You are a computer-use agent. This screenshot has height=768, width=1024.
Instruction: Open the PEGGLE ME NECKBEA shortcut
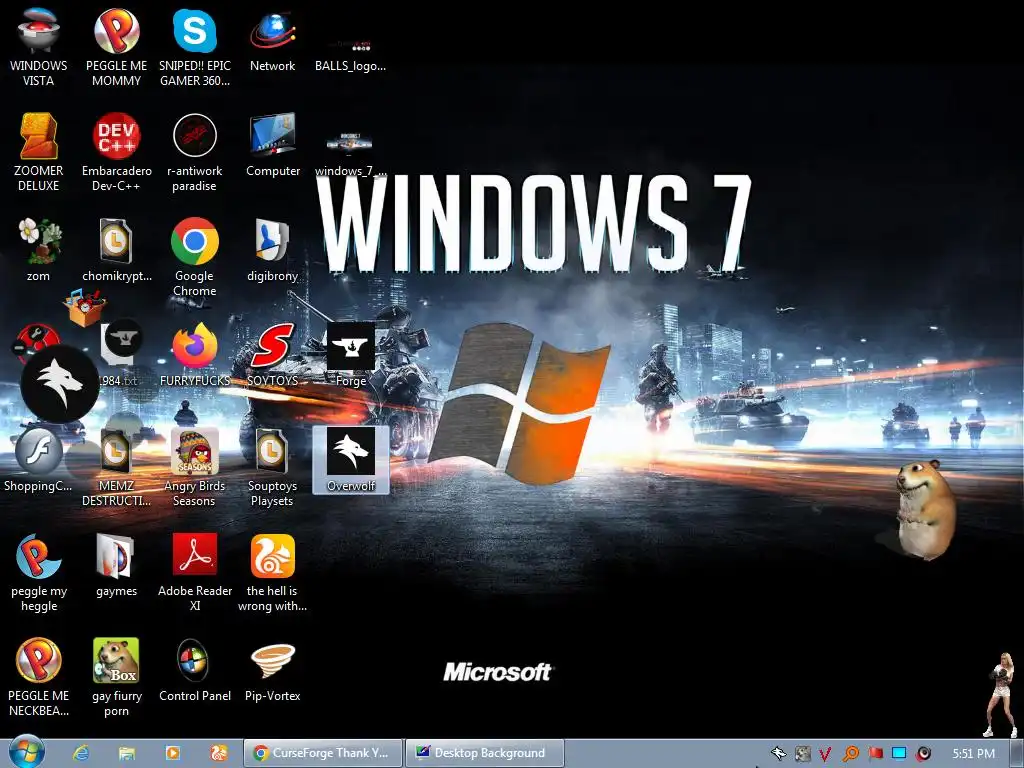click(x=38, y=678)
